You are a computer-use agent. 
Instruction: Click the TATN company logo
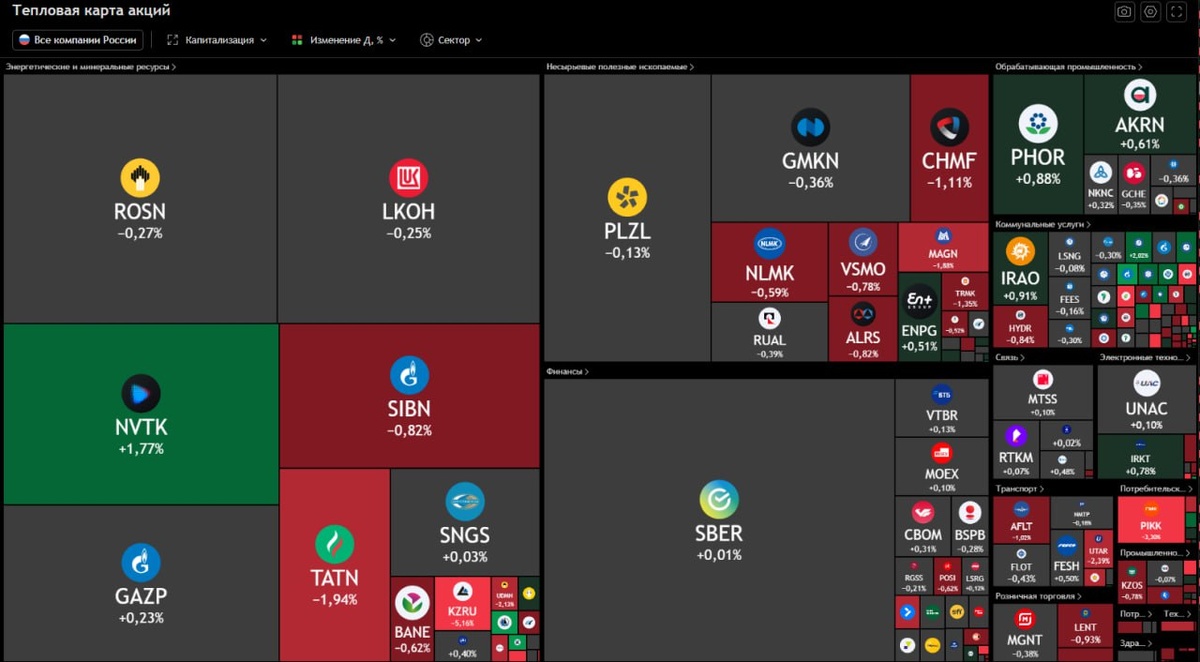coord(334,544)
